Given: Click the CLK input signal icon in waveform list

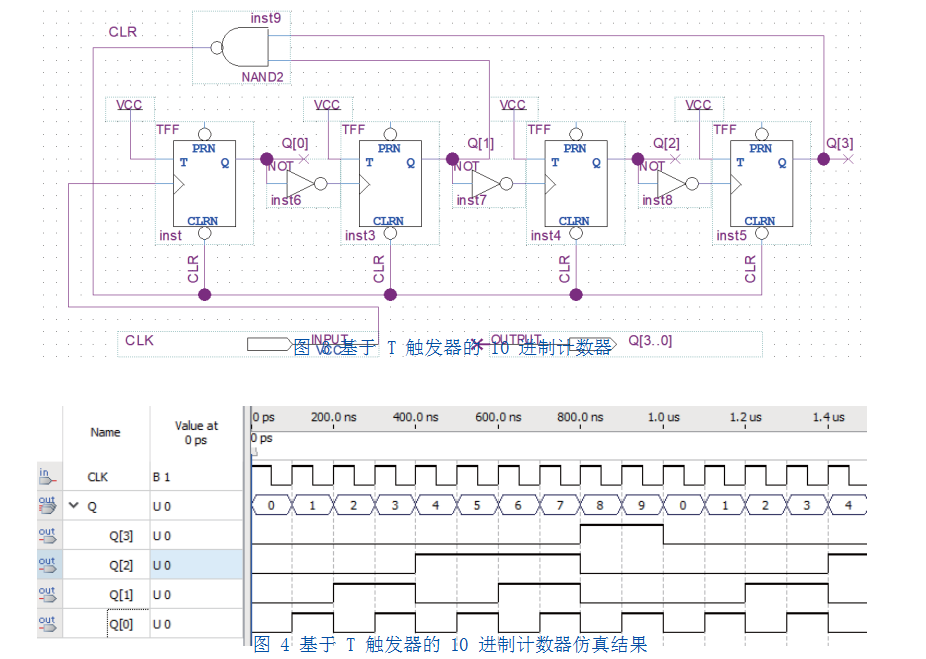Looking at the screenshot, I should [x=47, y=477].
